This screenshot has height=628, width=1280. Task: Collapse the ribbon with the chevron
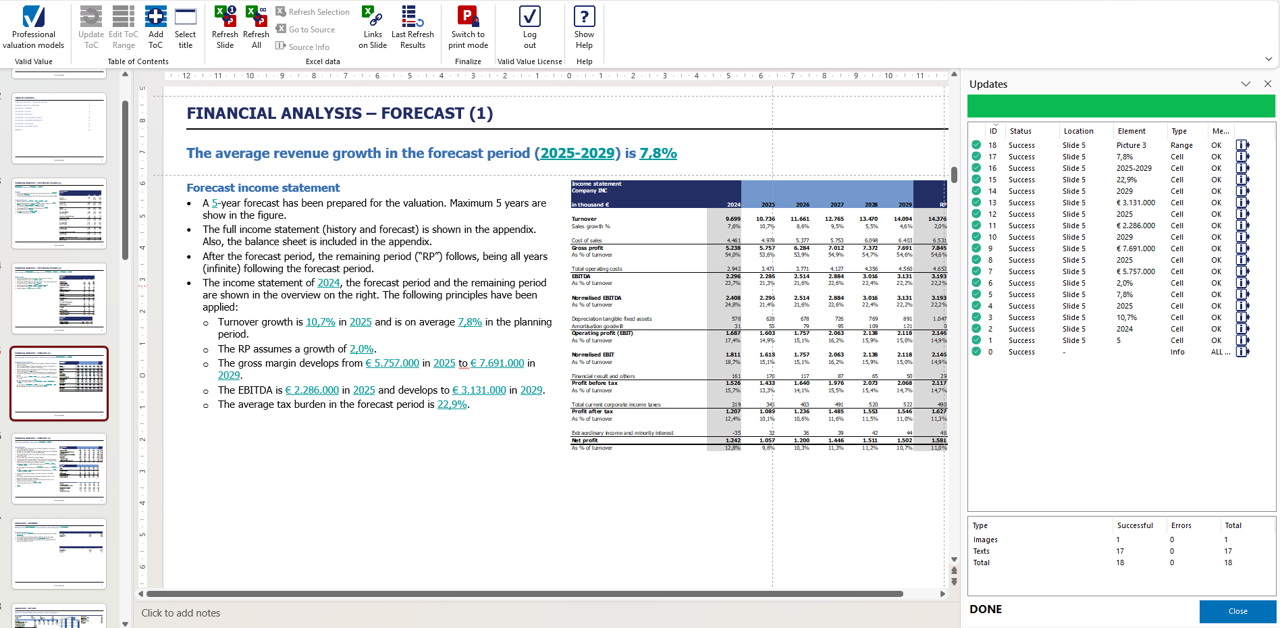pos(1268,59)
